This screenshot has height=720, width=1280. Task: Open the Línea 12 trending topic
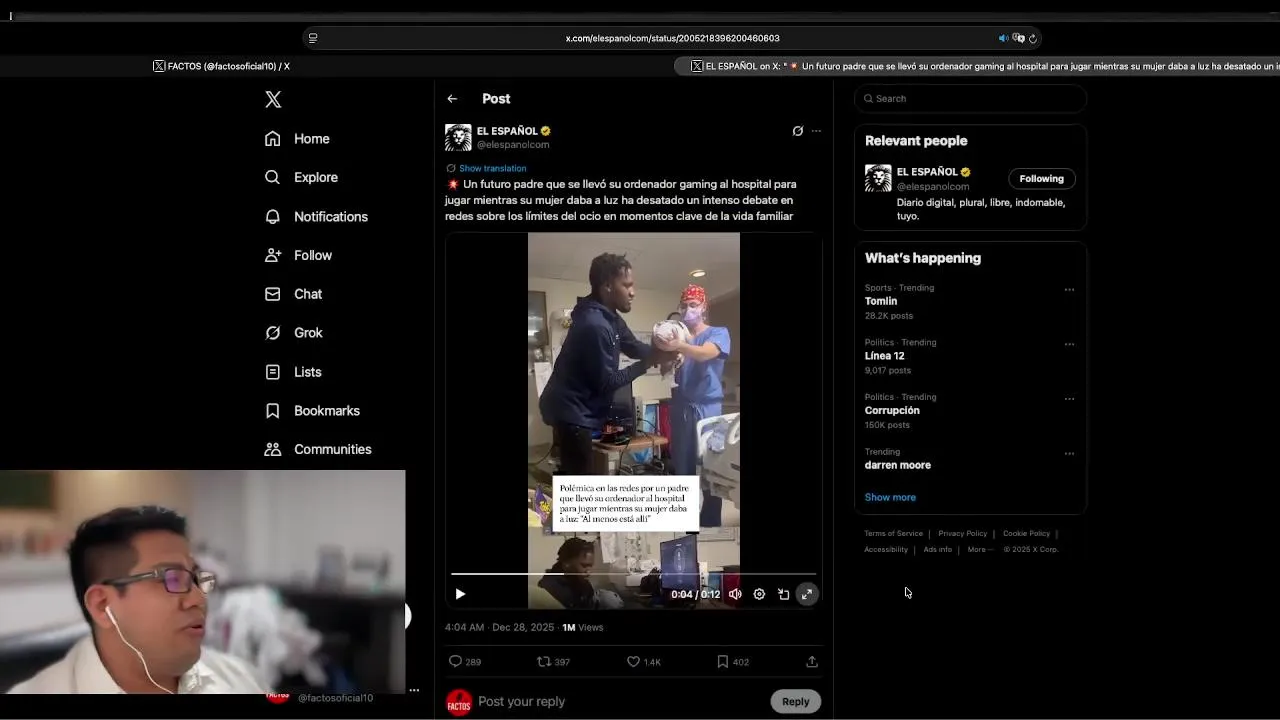click(885, 356)
